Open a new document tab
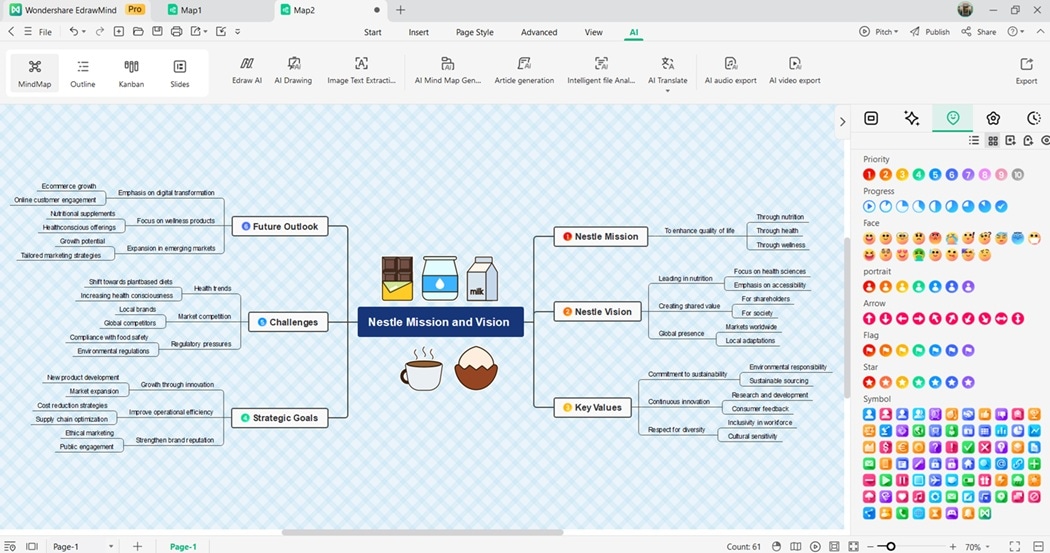Viewport: 1050px width, 553px height. pos(400,10)
